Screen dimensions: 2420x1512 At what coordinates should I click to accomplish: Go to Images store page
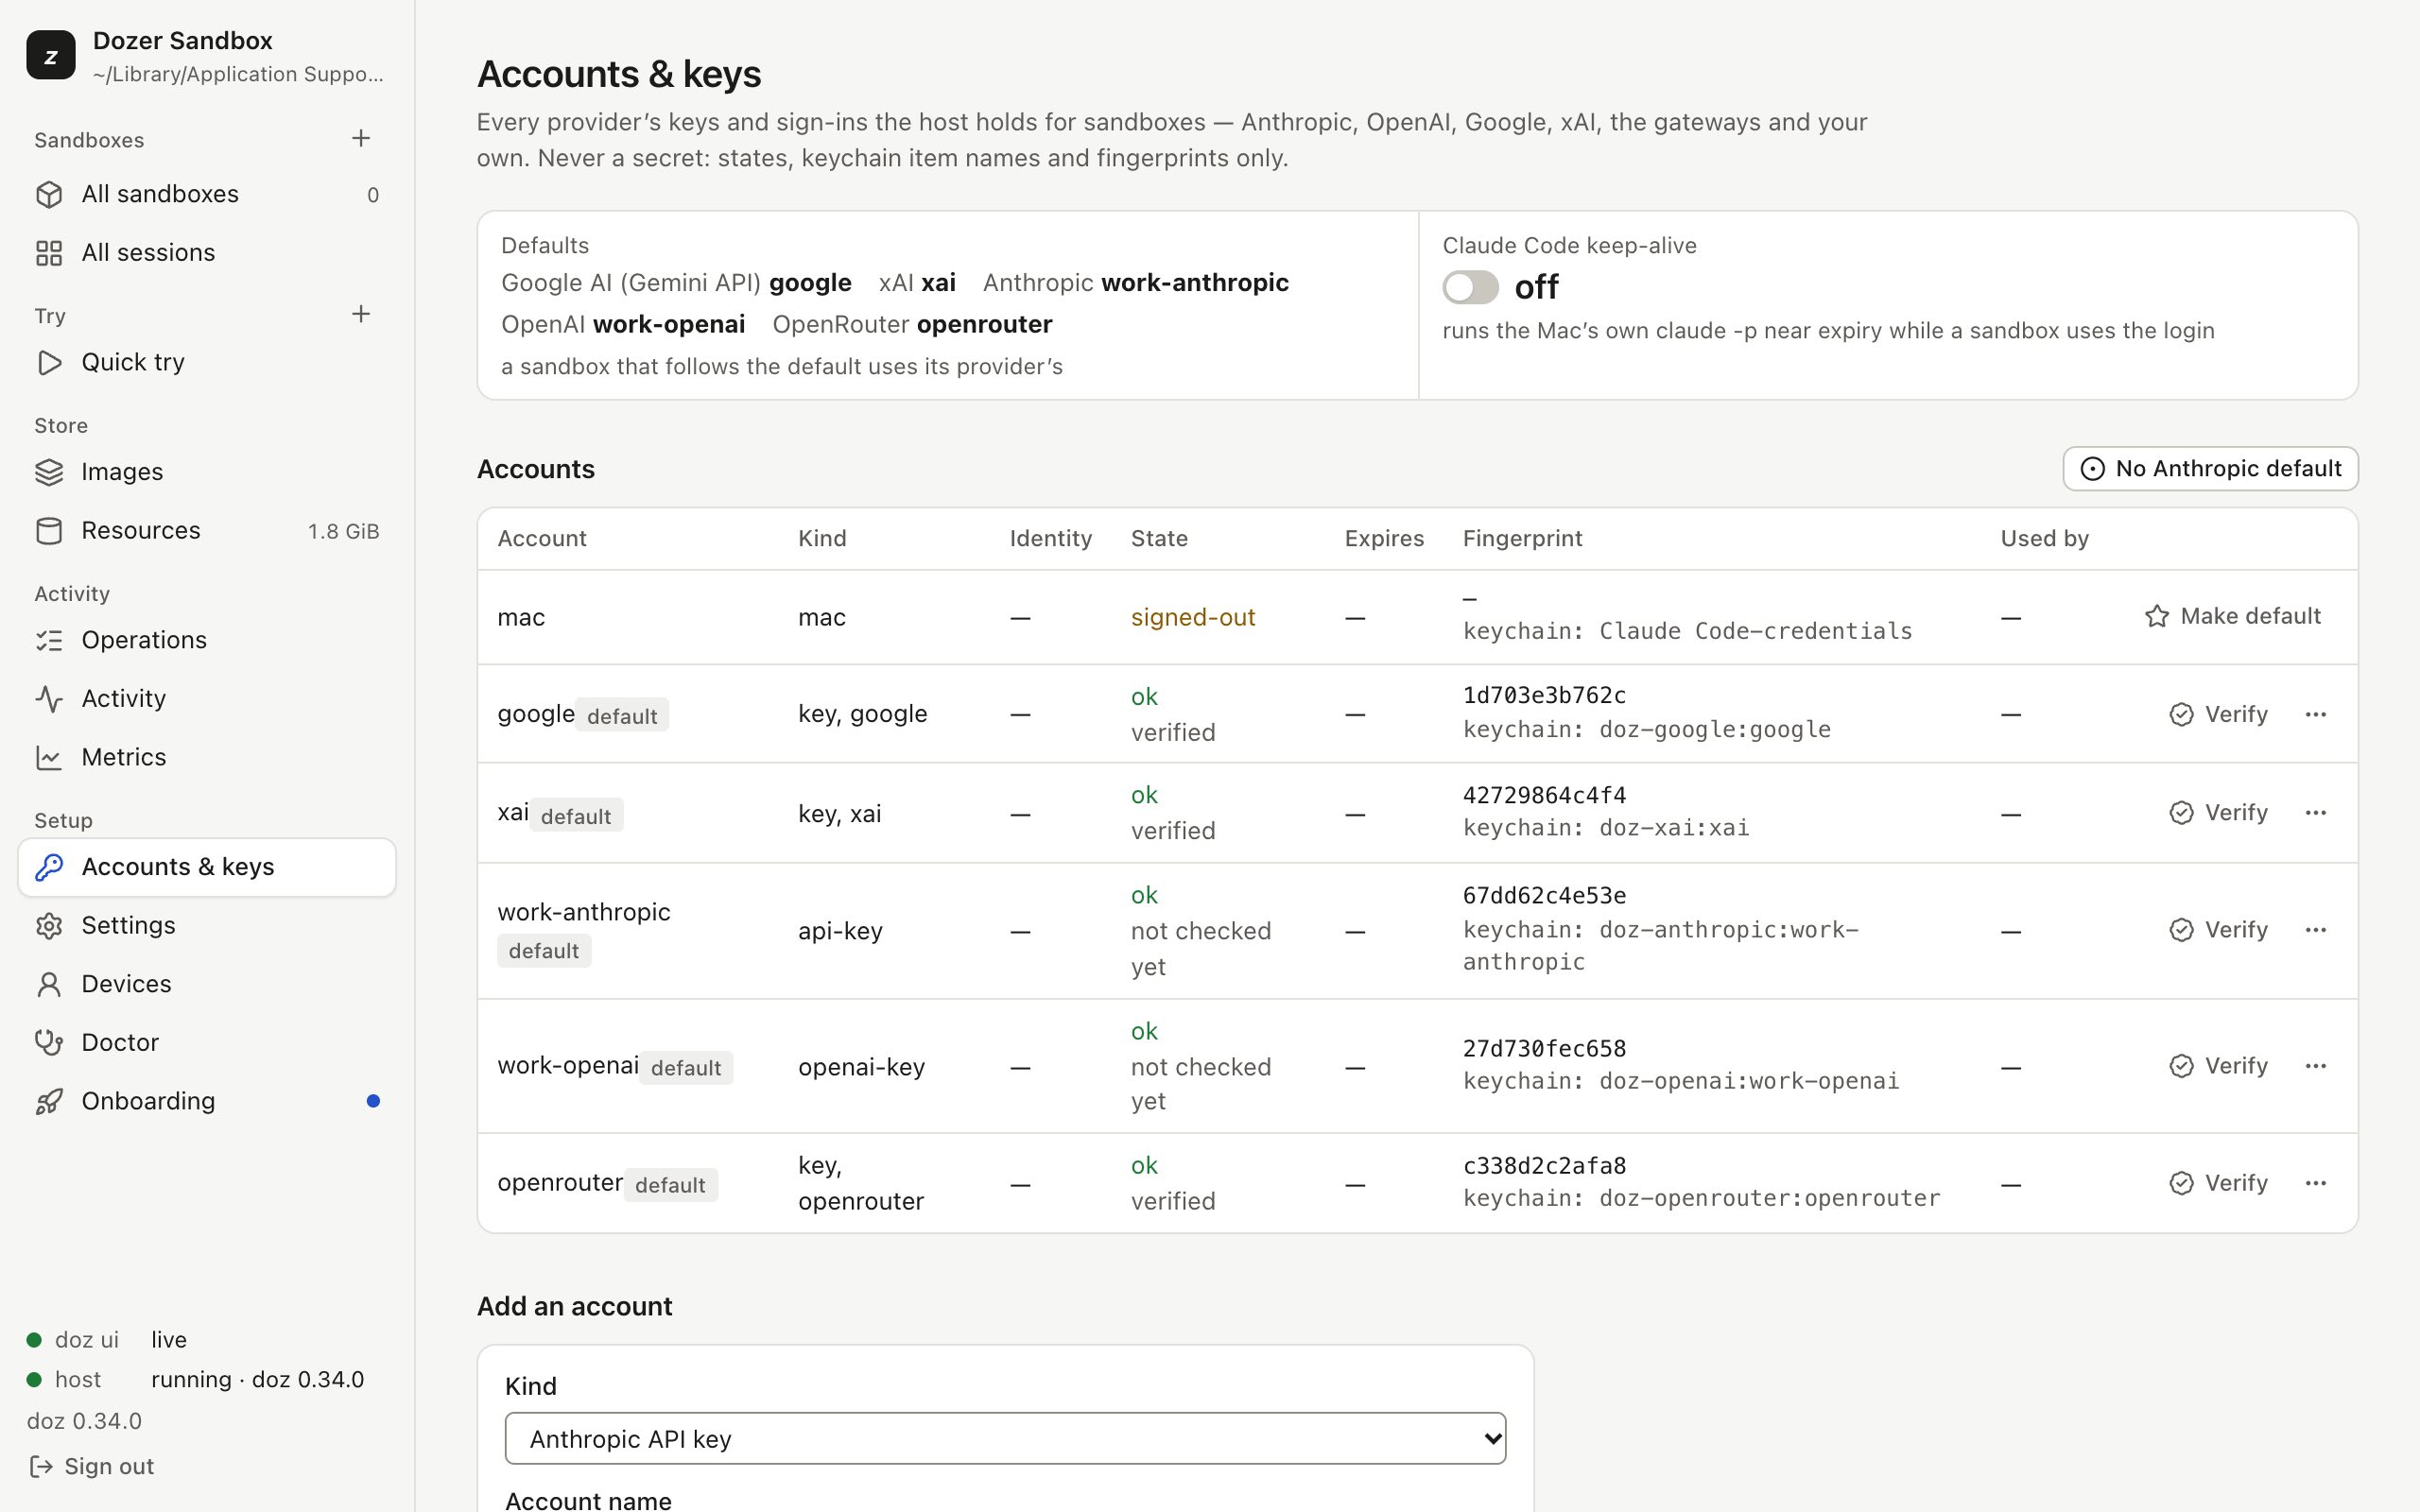pos(207,471)
